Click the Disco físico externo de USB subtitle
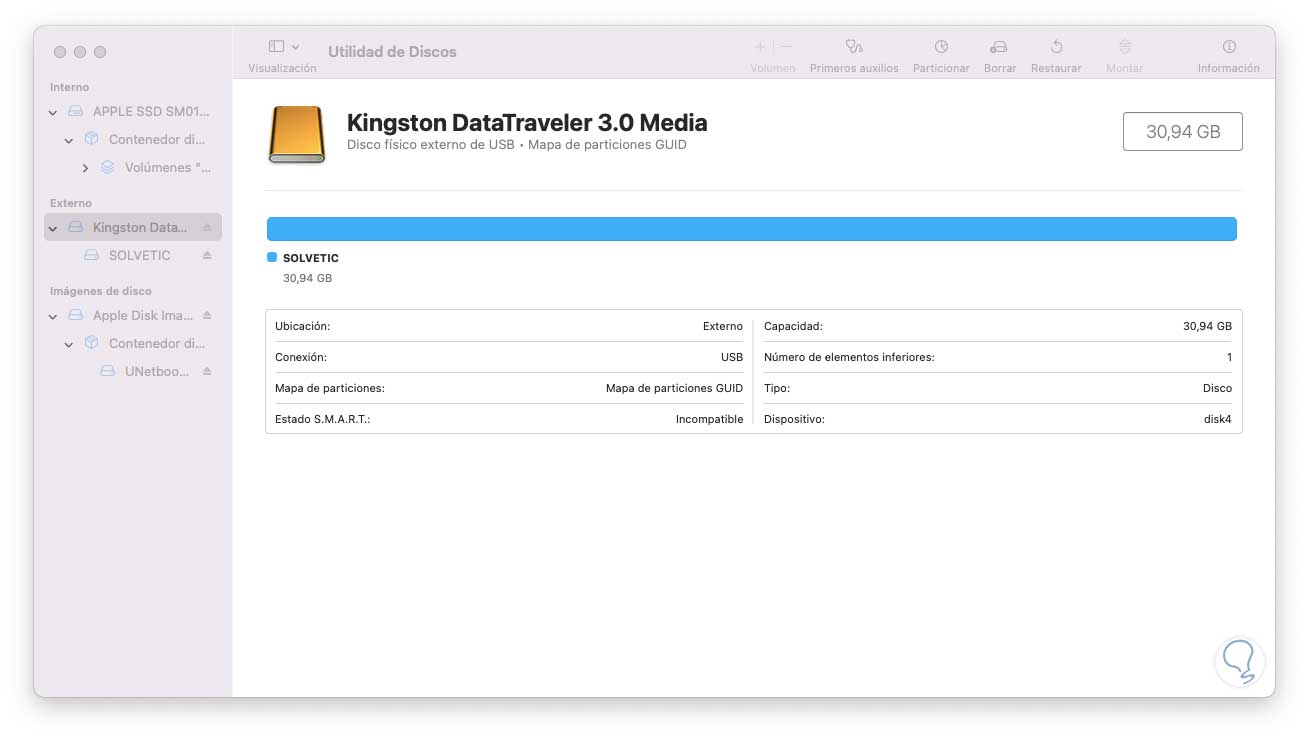The width and height of the screenshot is (1309, 739). [517, 145]
